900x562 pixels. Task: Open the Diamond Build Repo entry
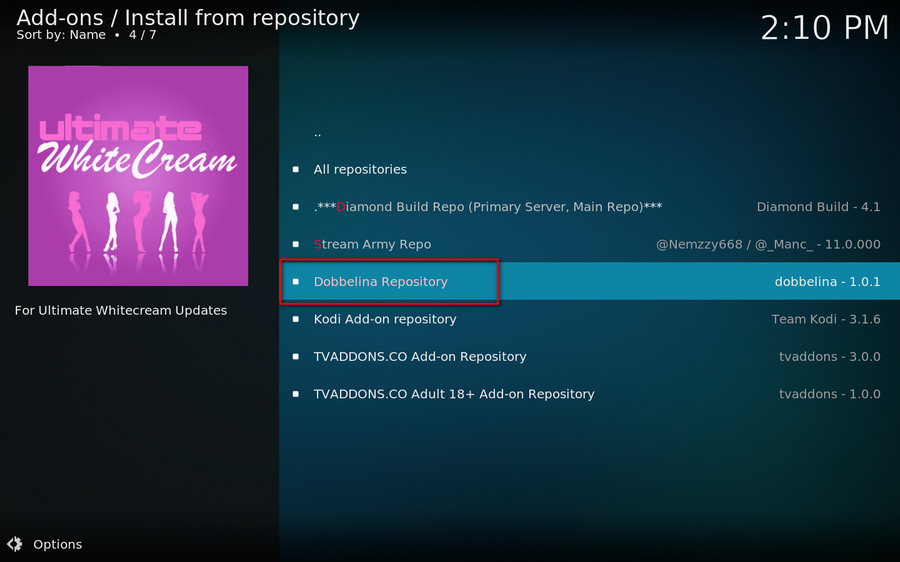click(488, 207)
